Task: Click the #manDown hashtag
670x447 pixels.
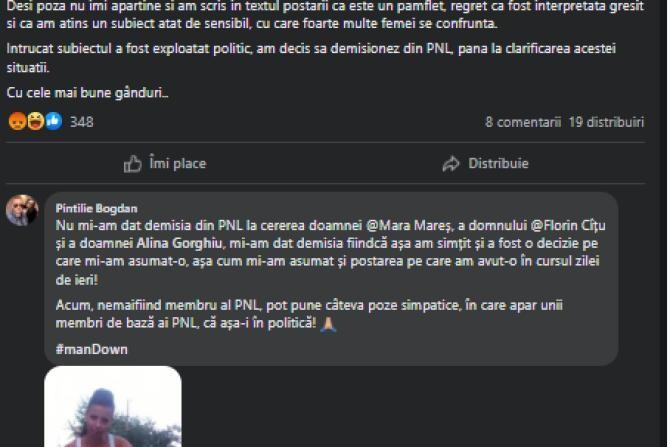Action: 91,350
